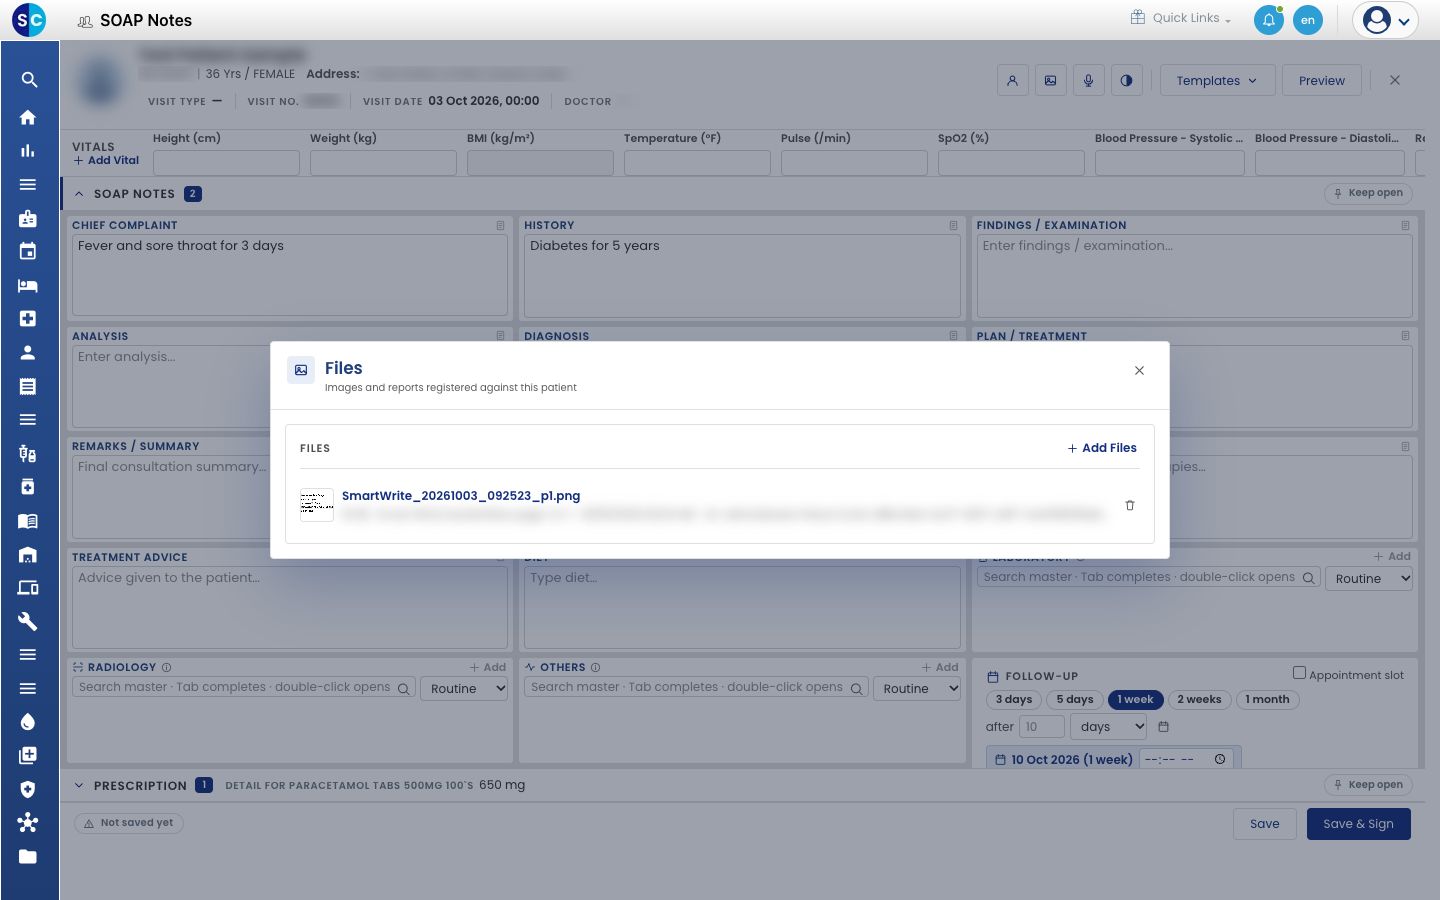Open the Templates dropdown

click(1217, 81)
